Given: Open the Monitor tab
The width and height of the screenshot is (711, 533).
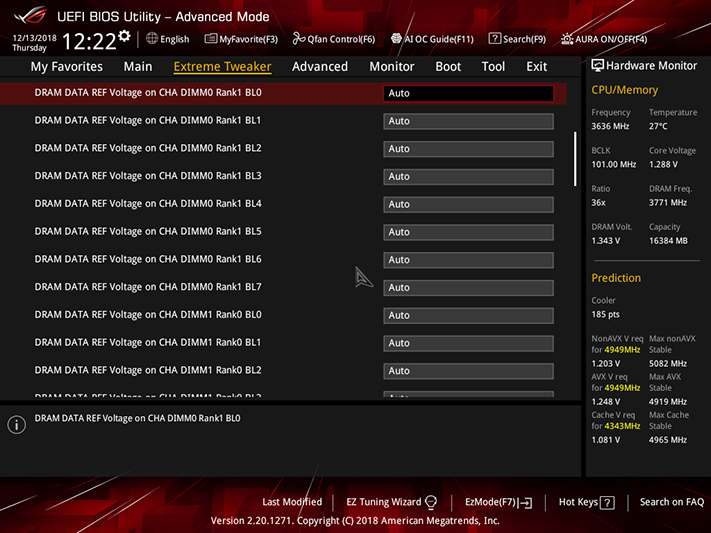Looking at the screenshot, I should pyautogui.click(x=392, y=67).
